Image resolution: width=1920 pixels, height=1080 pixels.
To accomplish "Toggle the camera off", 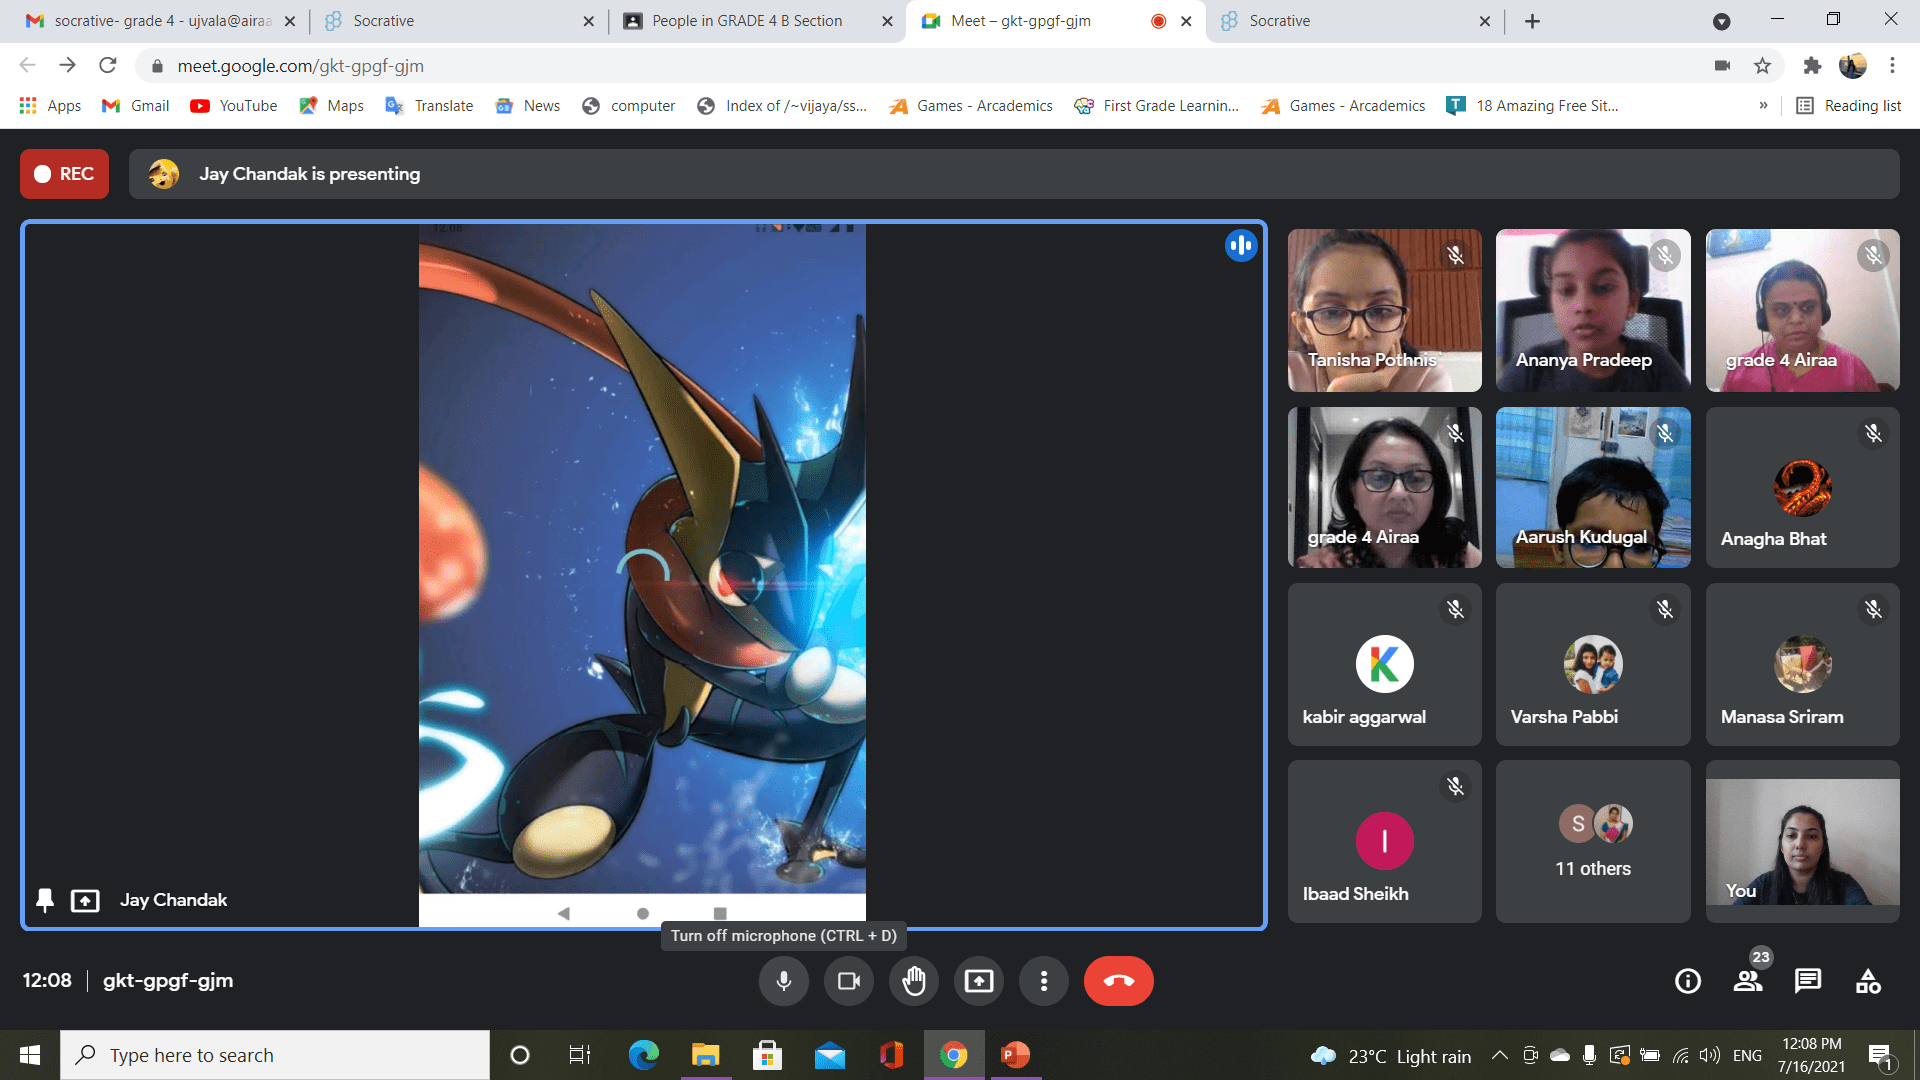I will tap(848, 981).
